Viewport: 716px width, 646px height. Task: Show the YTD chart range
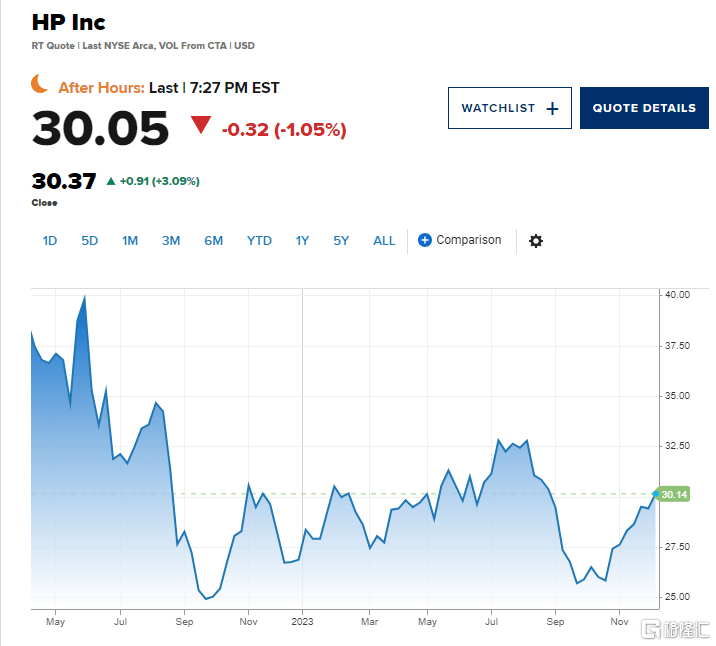259,241
